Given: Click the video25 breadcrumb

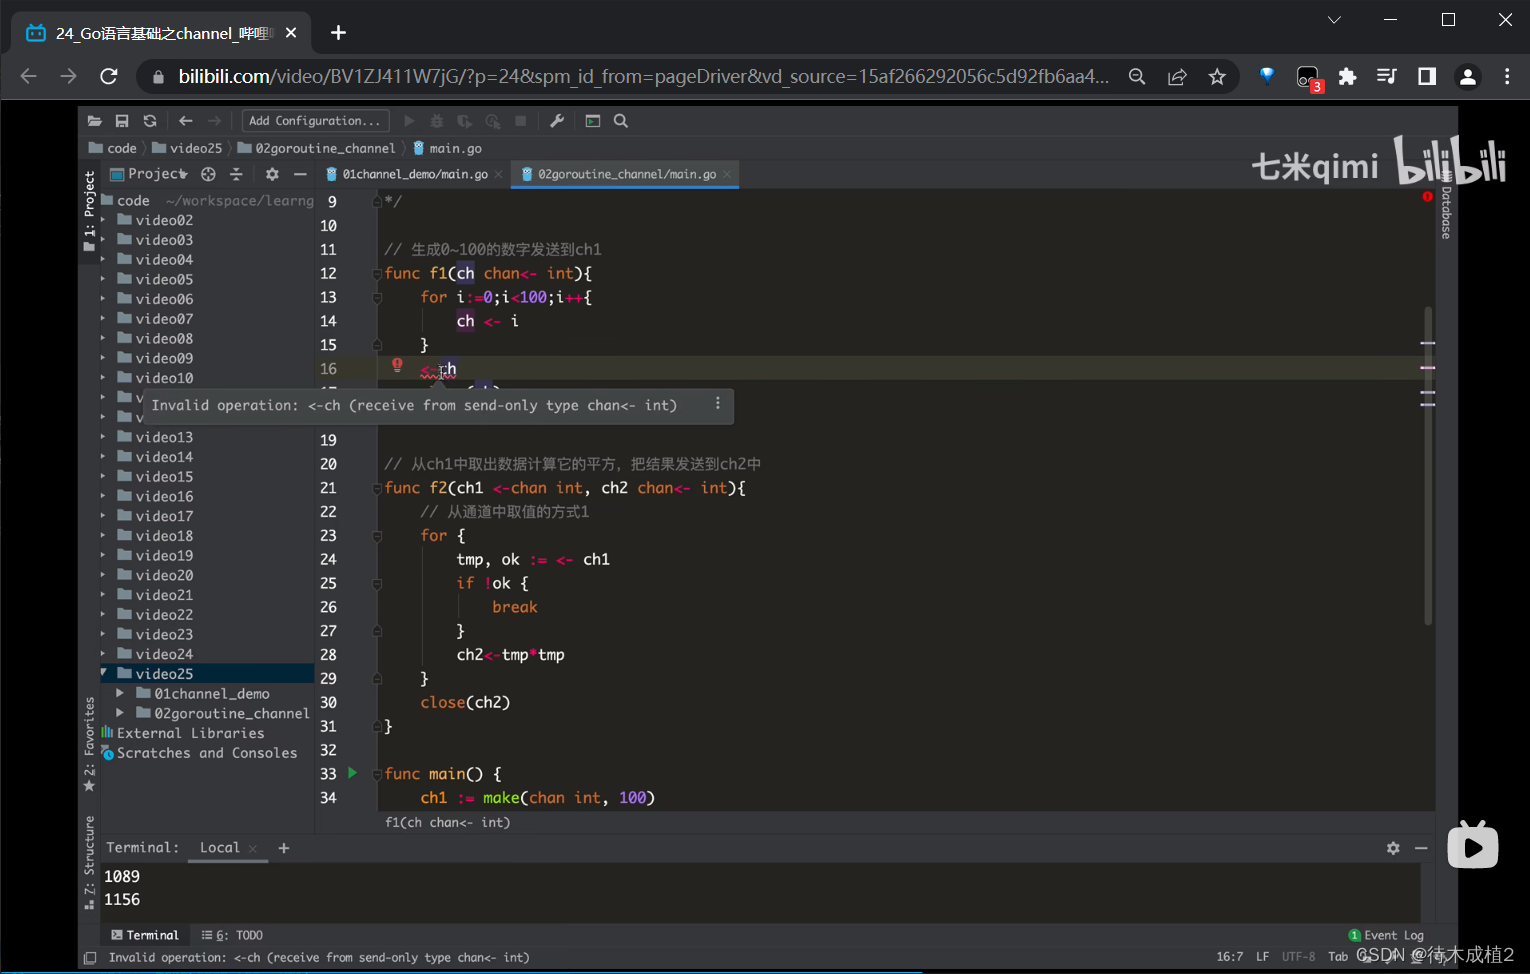Looking at the screenshot, I should (187, 148).
